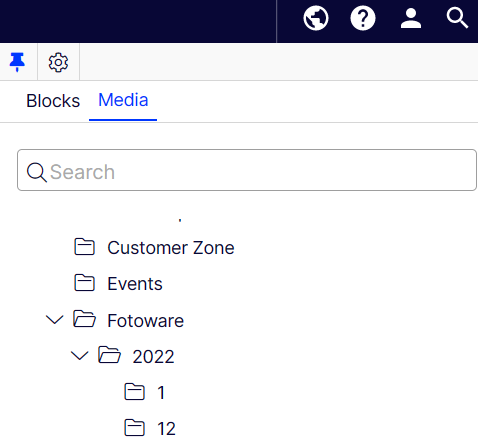Image resolution: width=478 pixels, height=448 pixels.
Task: Open the user profile icon
Action: pyautogui.click(x=411, y=18)
